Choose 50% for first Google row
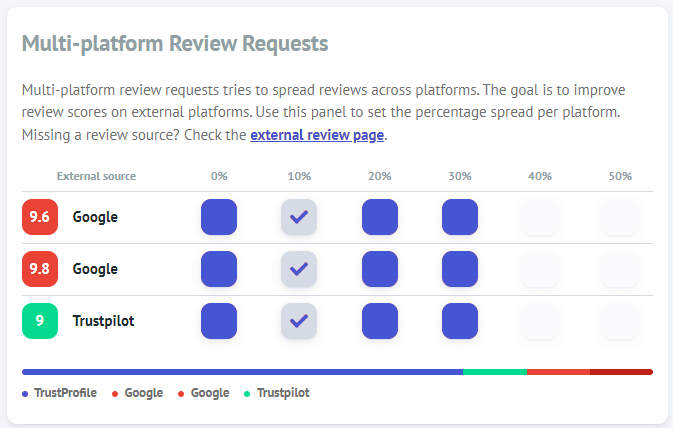 tap(619, 217)
